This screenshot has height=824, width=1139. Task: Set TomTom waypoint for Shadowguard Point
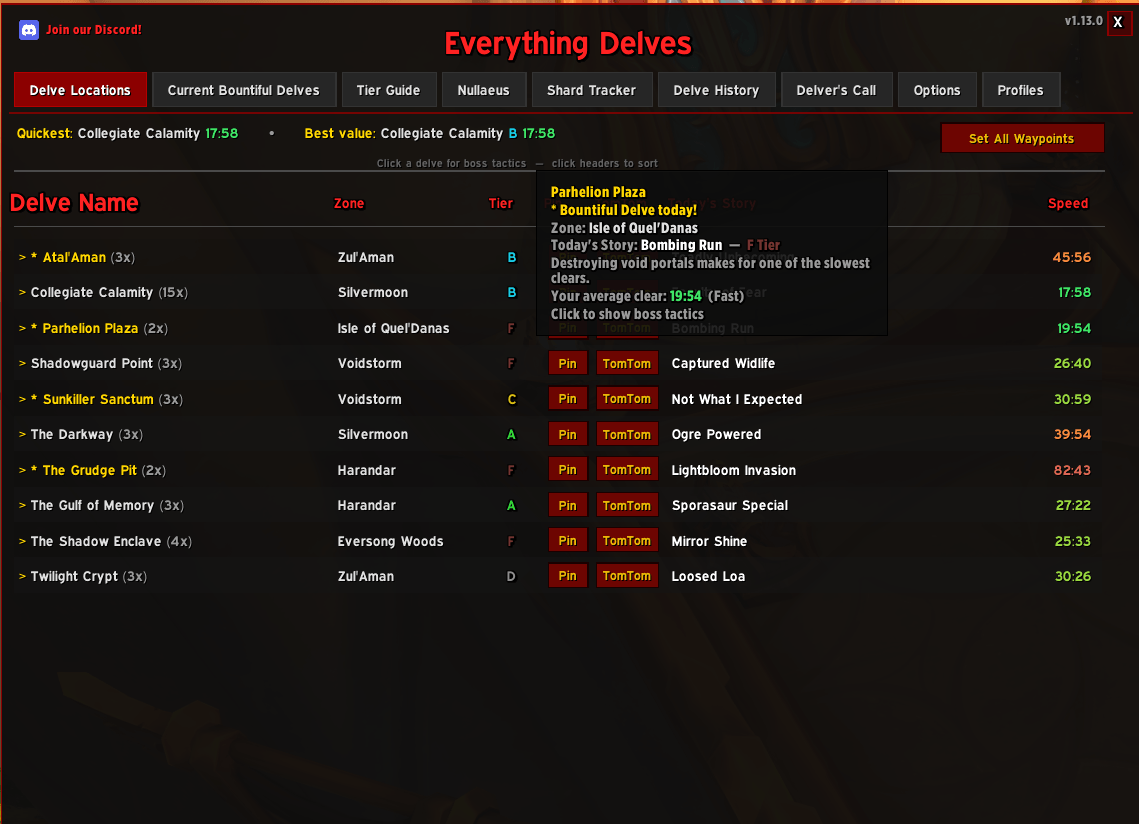click(627, 363)
